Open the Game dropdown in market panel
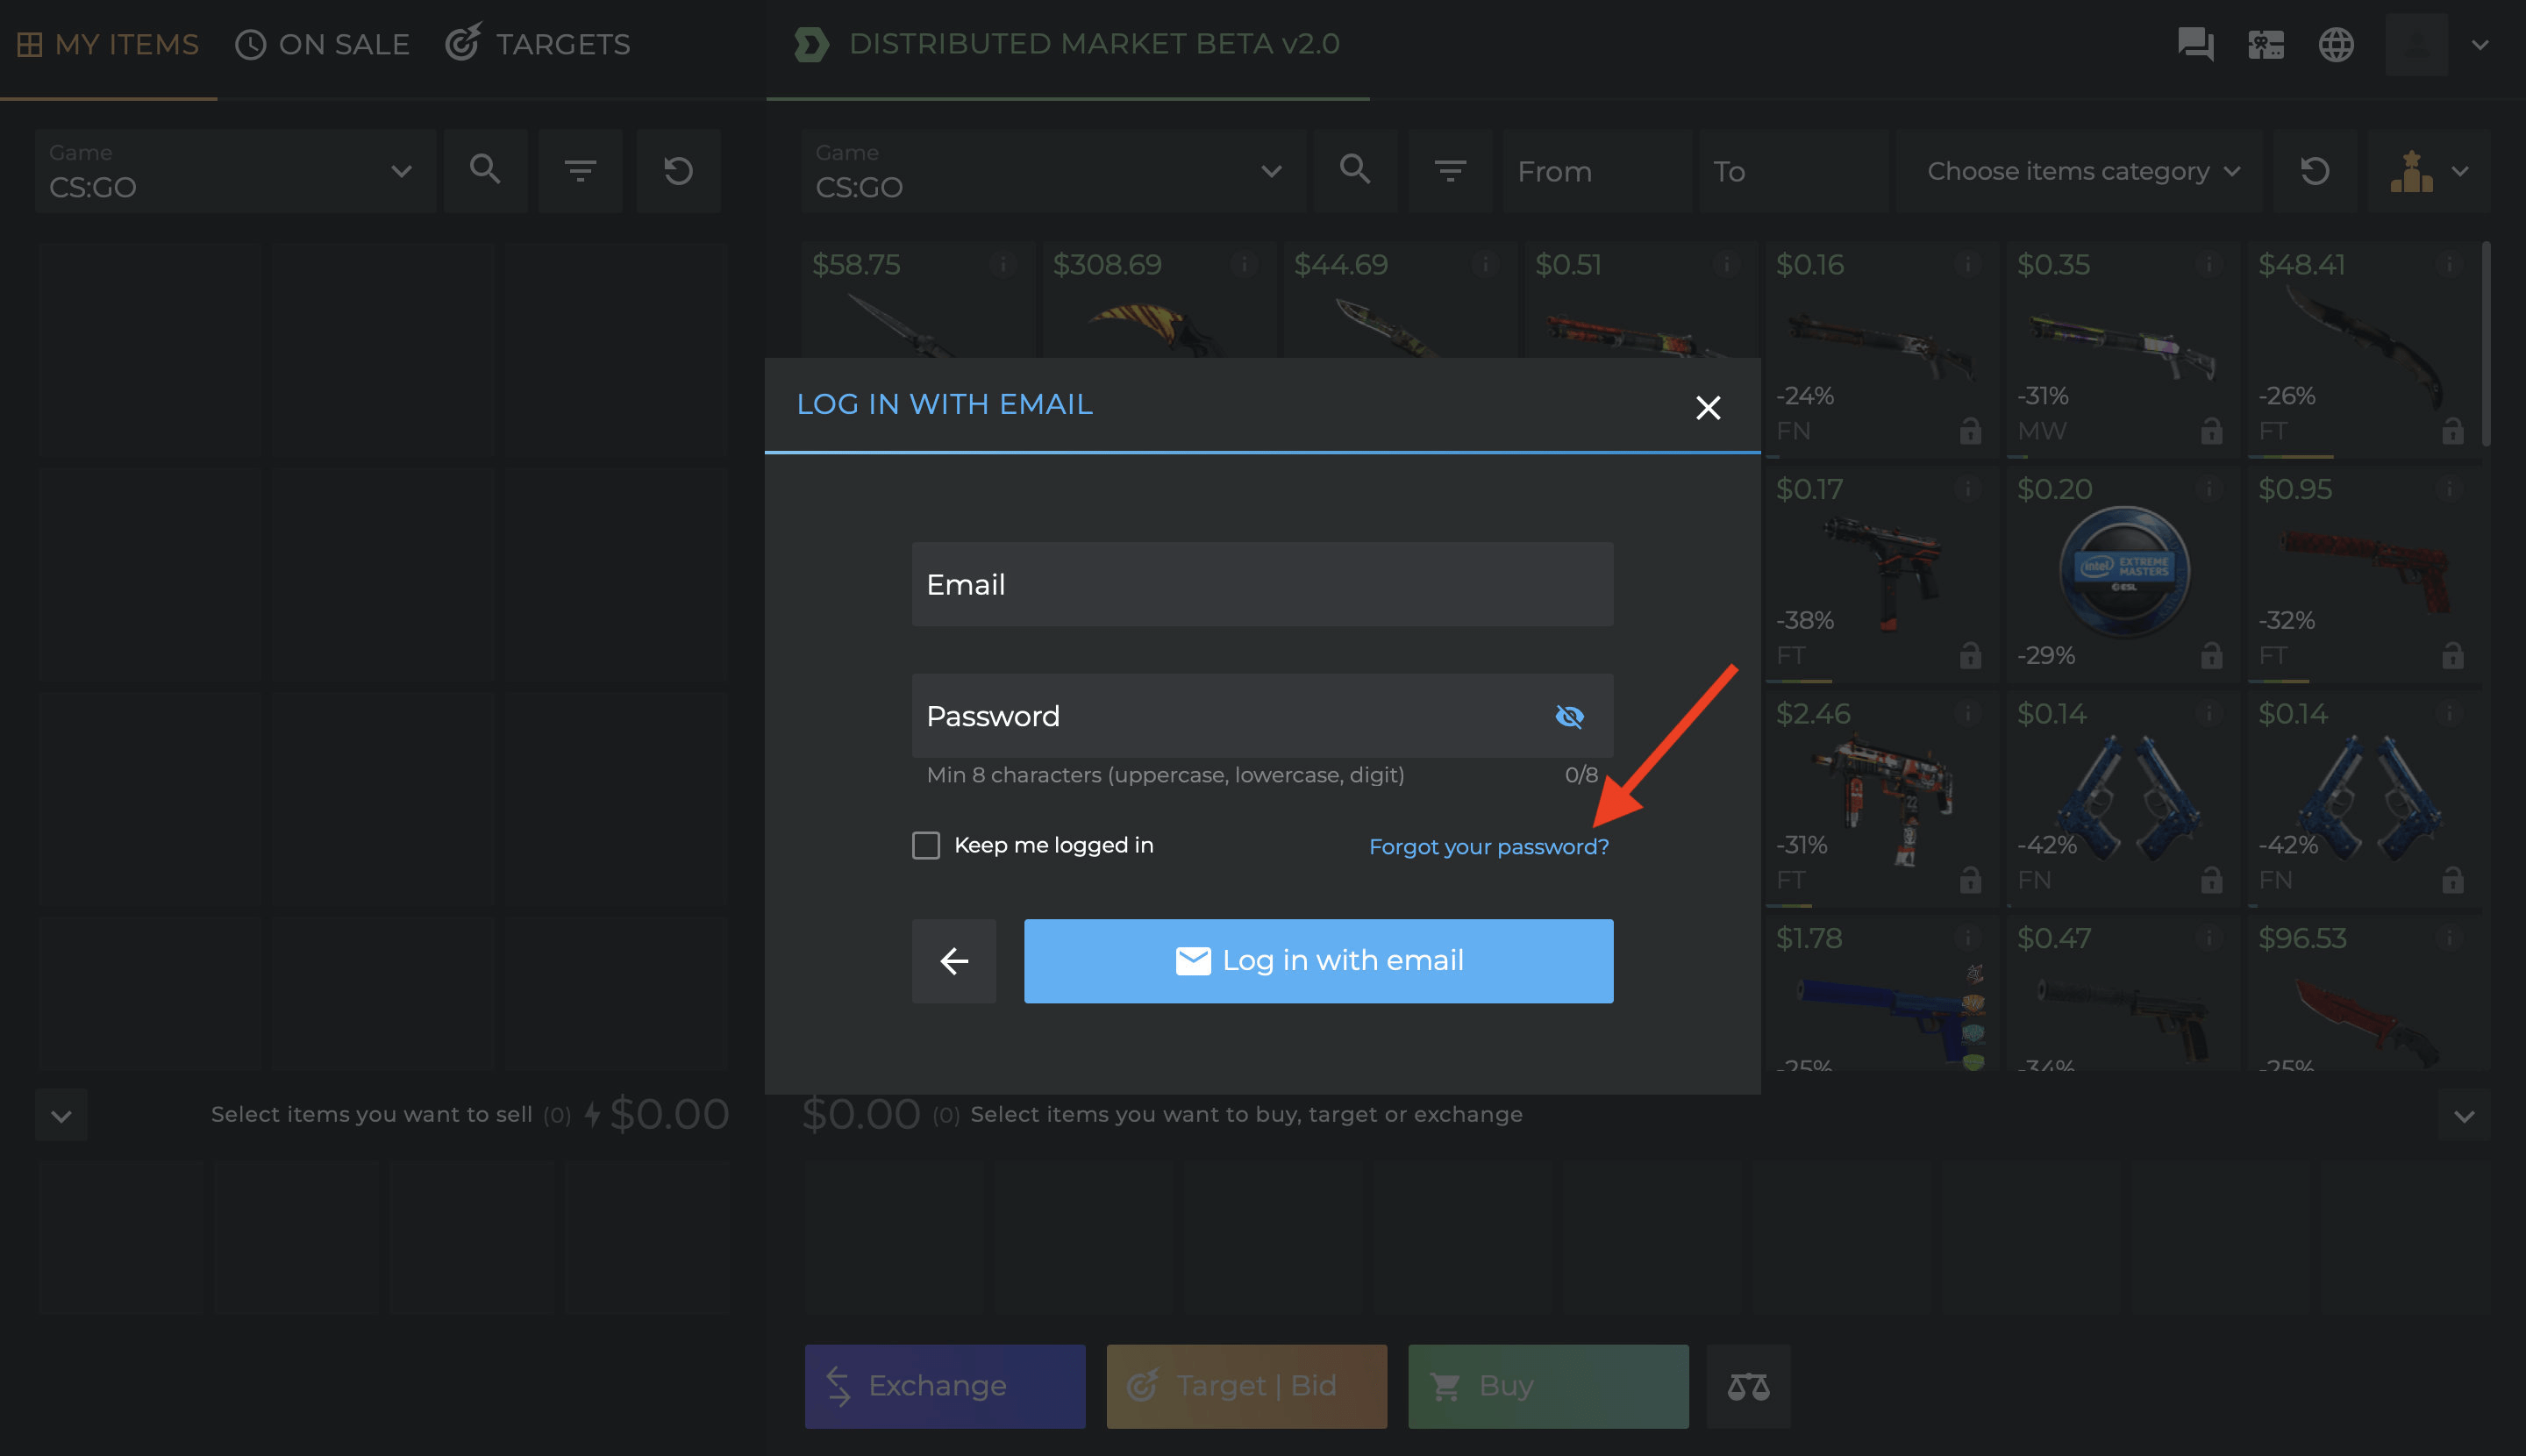Screen dimensions: 2526x1456 [x=1053, y=170]
